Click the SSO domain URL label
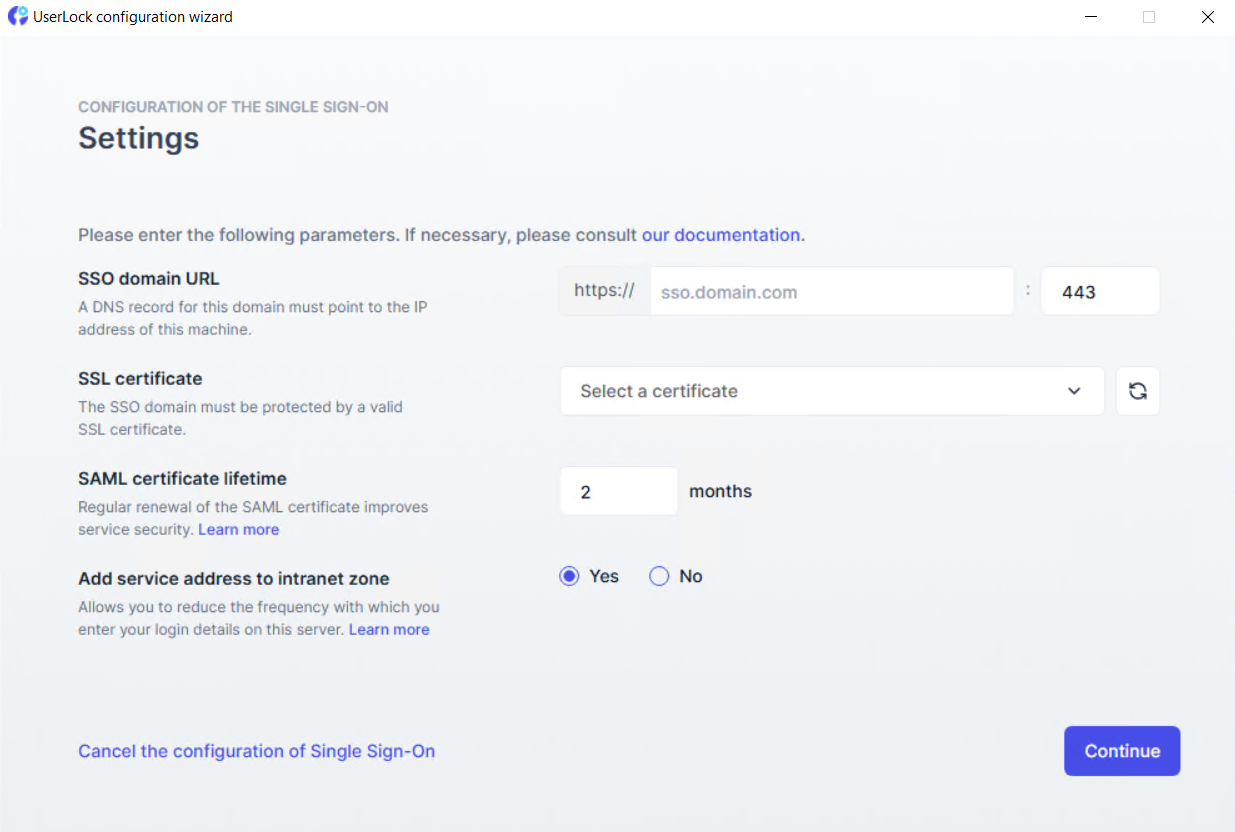Screen dimensions: 1235x832 (x=149, y=279)
